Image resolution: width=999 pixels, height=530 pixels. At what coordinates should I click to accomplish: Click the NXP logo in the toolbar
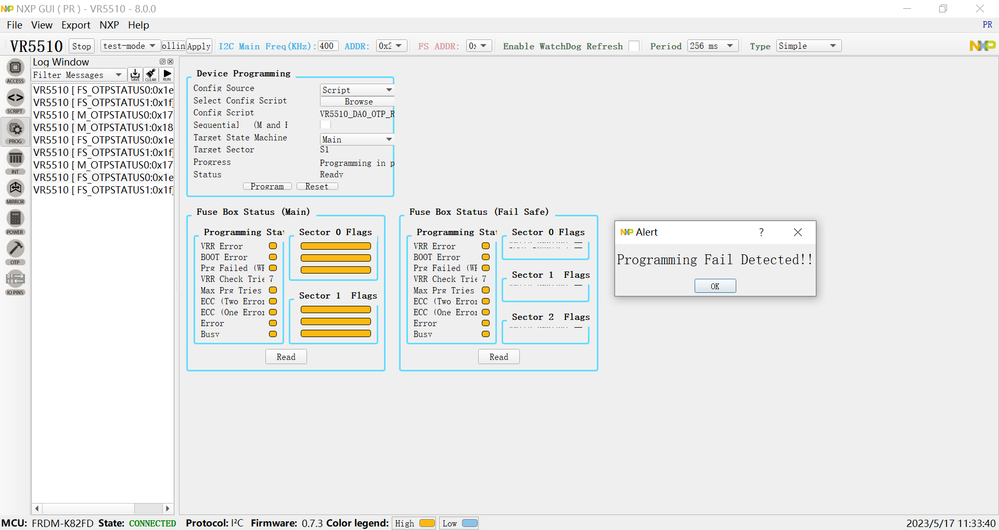click(x=982, y=46)
